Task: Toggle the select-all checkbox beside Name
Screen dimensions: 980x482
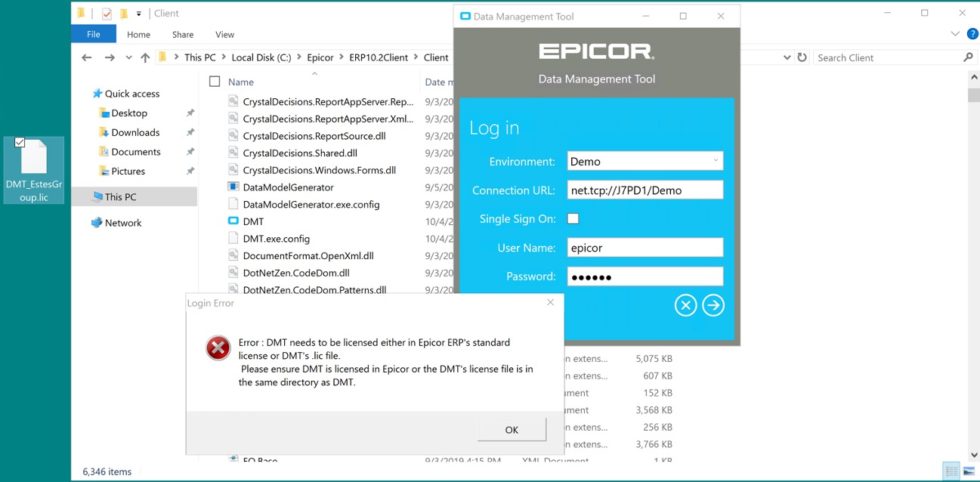Action: [214, 81]
